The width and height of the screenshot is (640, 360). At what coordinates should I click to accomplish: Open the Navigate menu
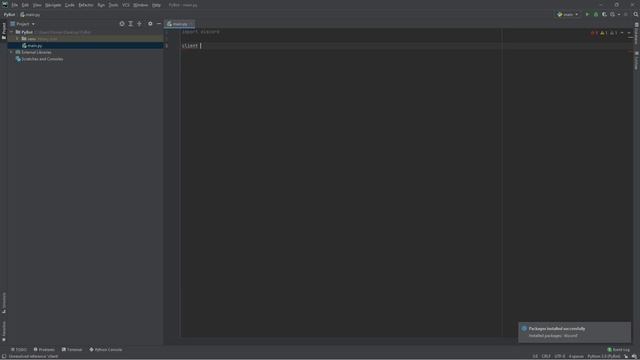pyautogui.click(x=53, y=5)
